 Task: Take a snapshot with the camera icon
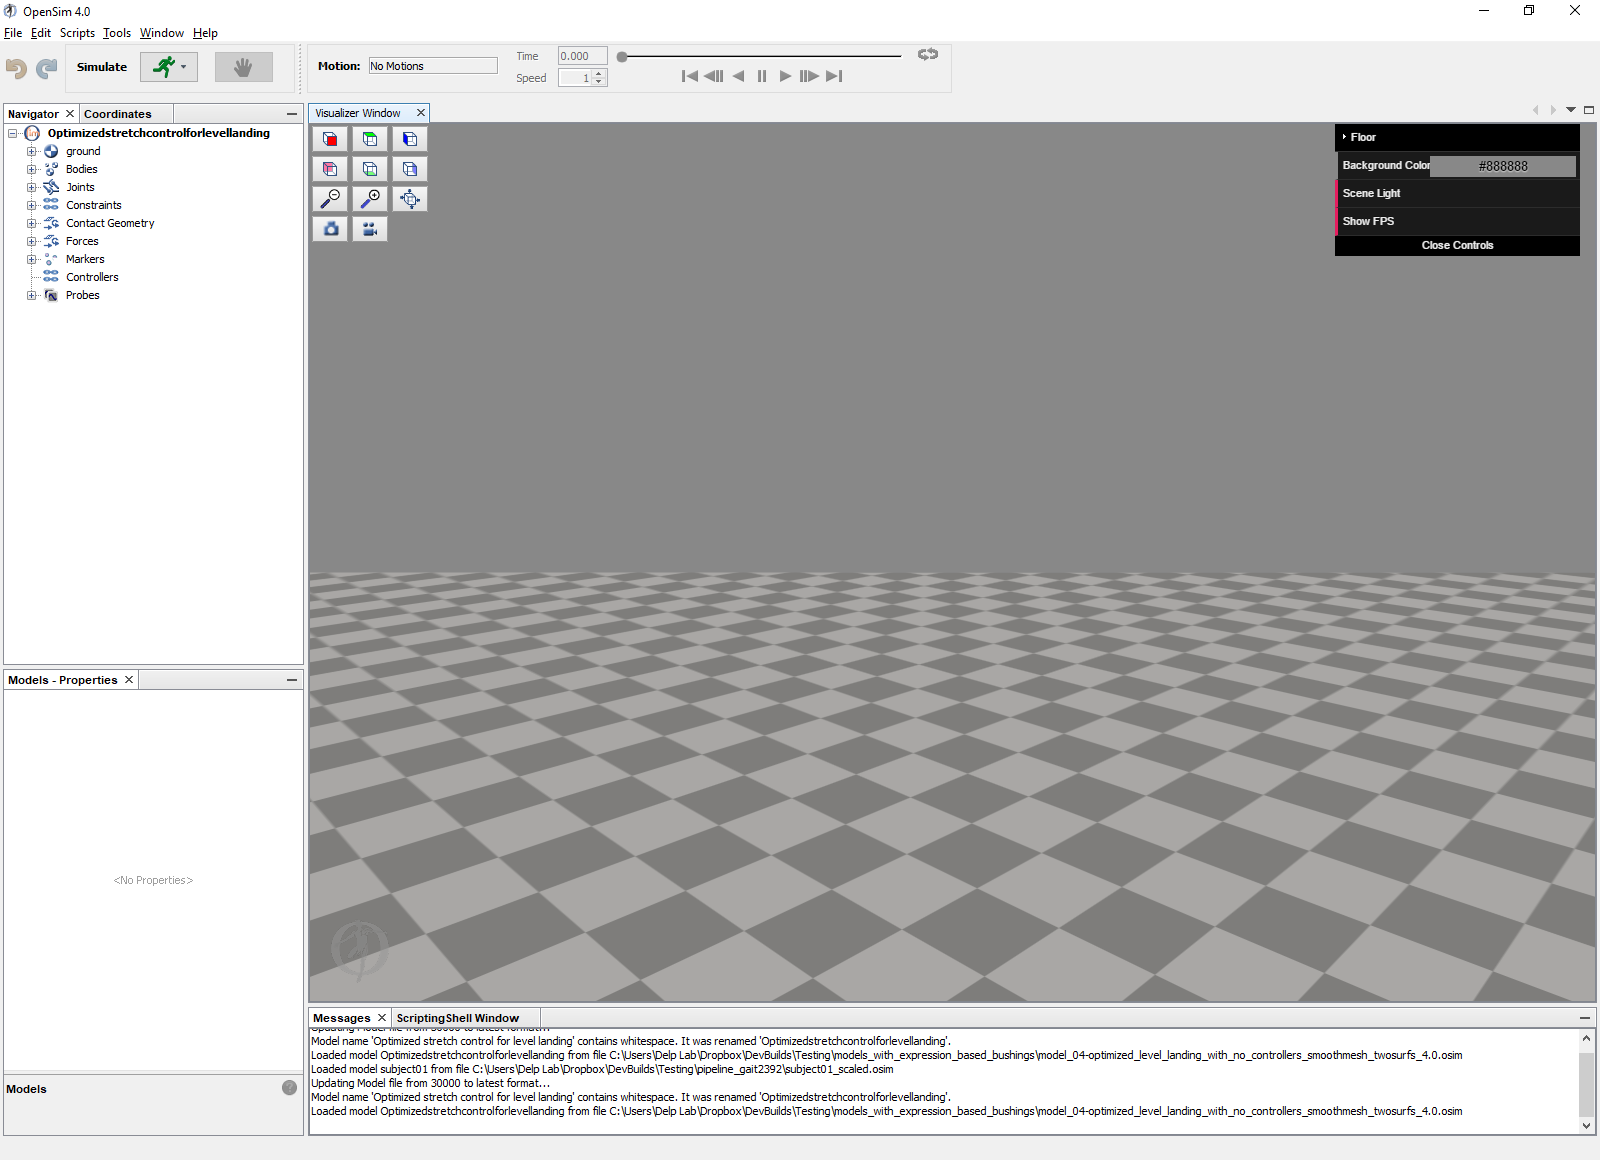(x=330, y=229)
